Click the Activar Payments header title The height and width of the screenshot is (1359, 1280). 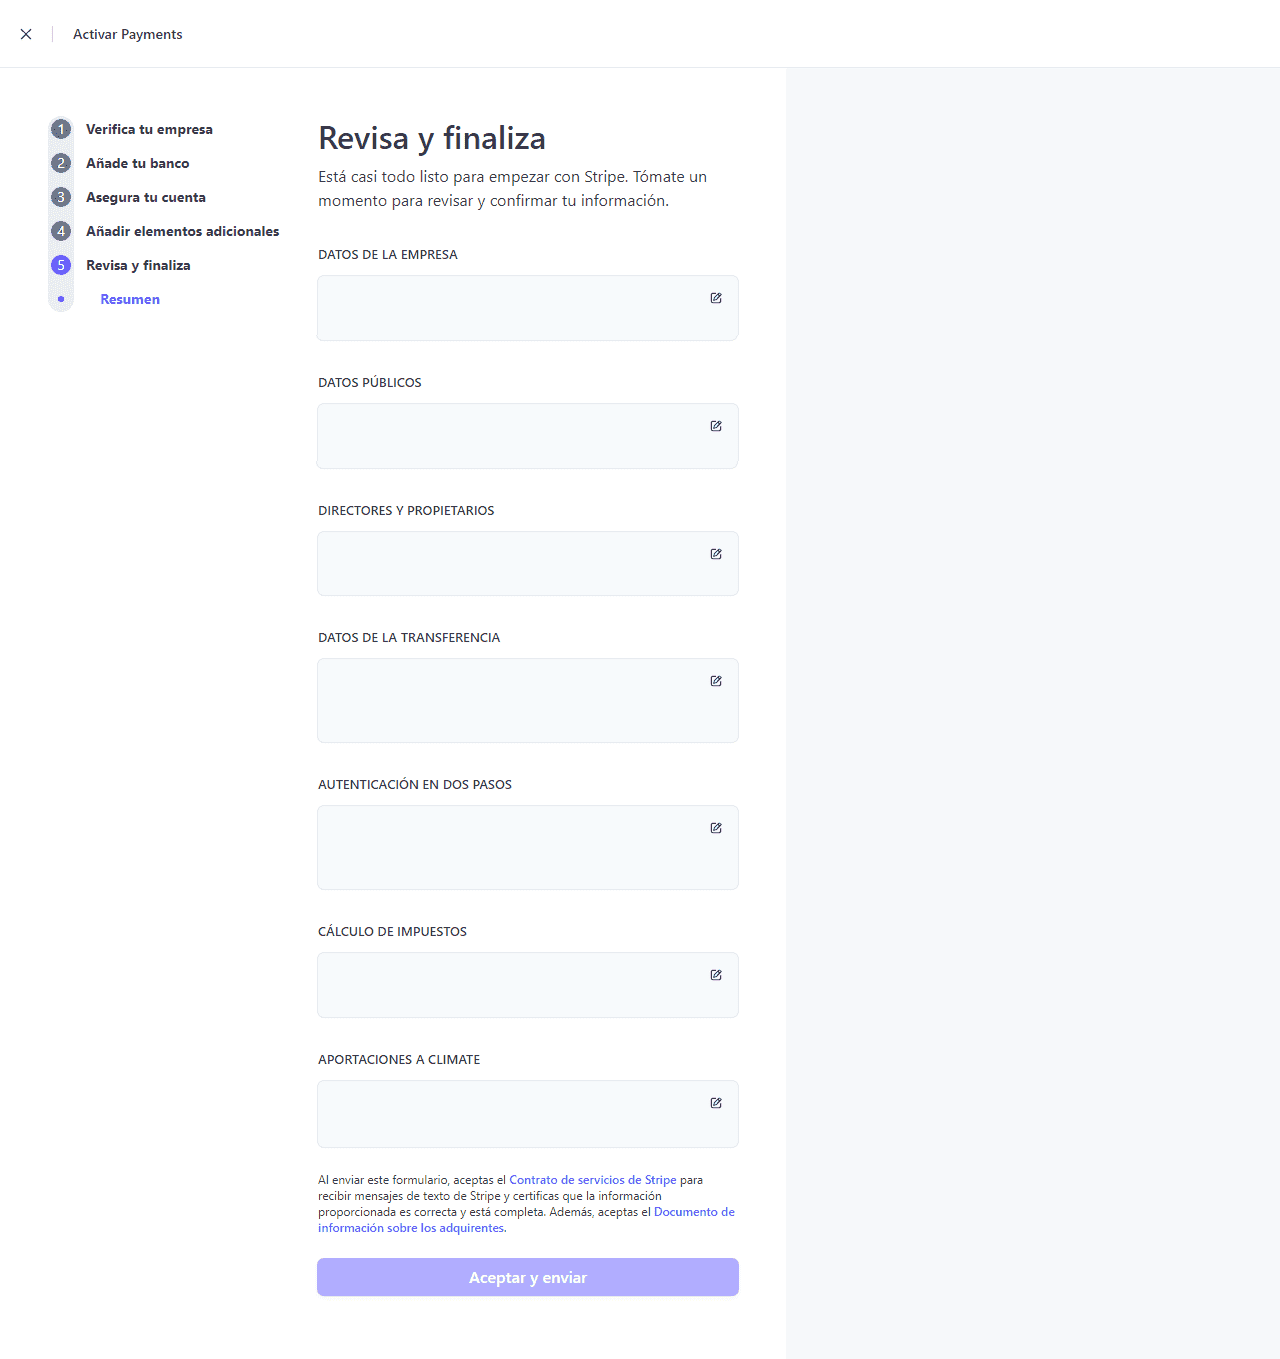coord(127,33)
